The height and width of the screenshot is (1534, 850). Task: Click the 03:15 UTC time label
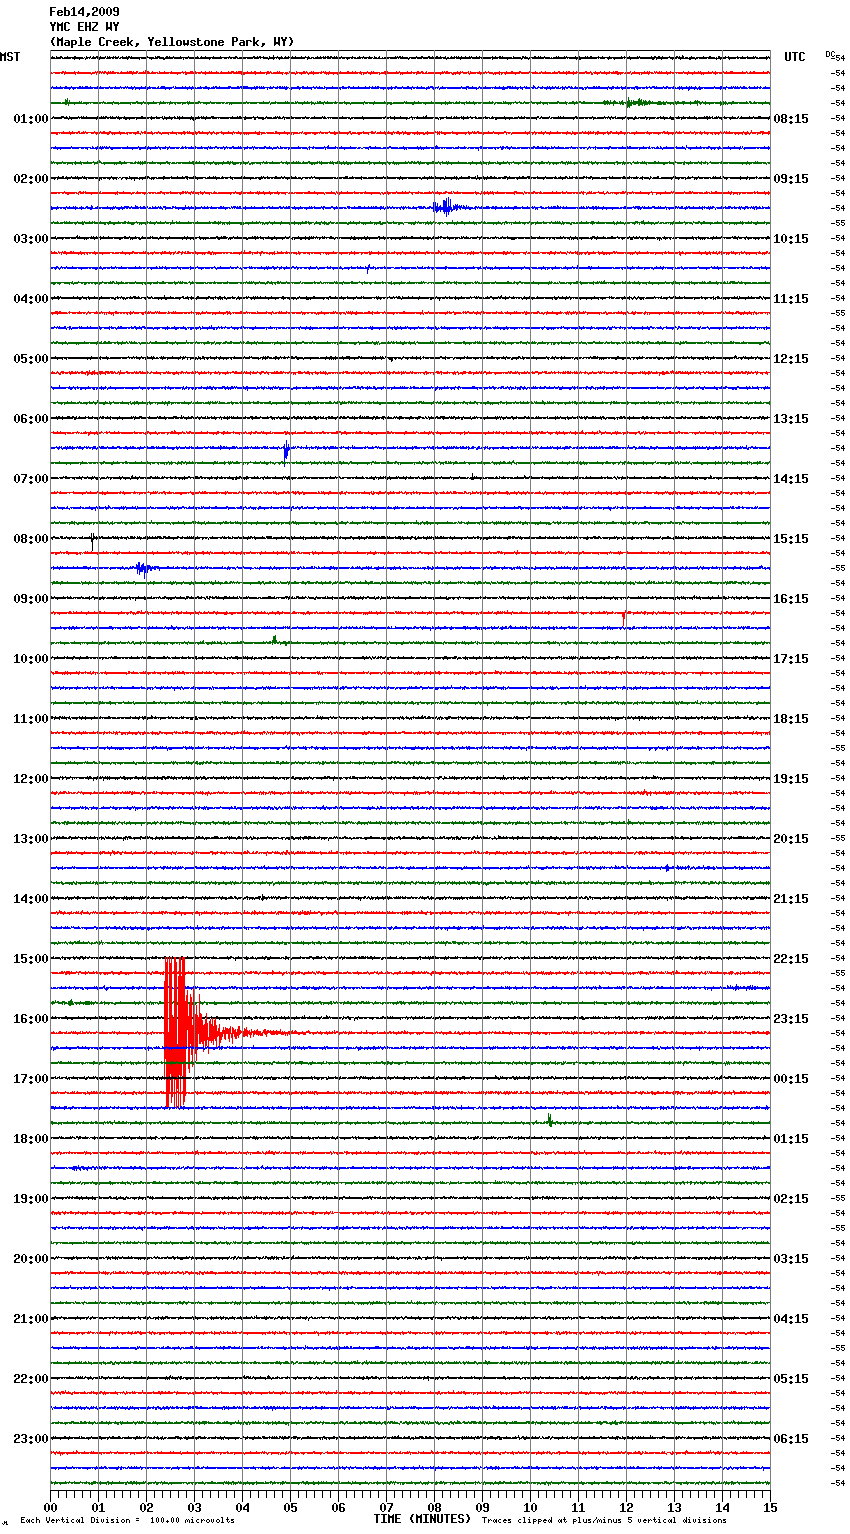(x=791, y=1259)
